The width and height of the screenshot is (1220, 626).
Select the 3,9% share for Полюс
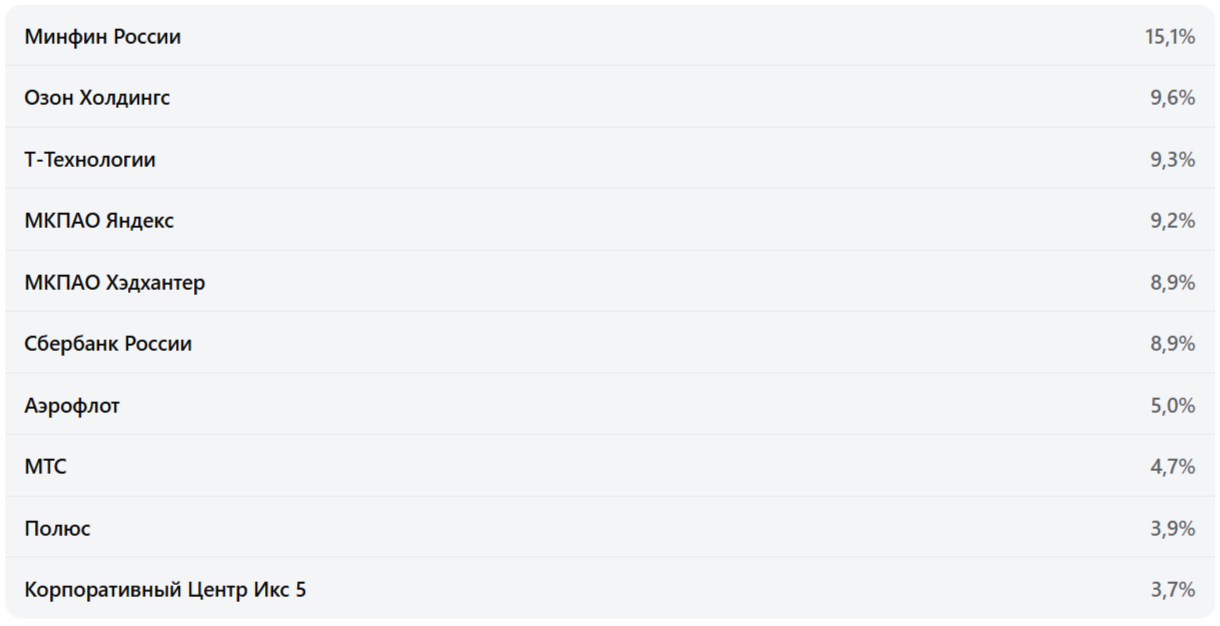coord(1172,529)
